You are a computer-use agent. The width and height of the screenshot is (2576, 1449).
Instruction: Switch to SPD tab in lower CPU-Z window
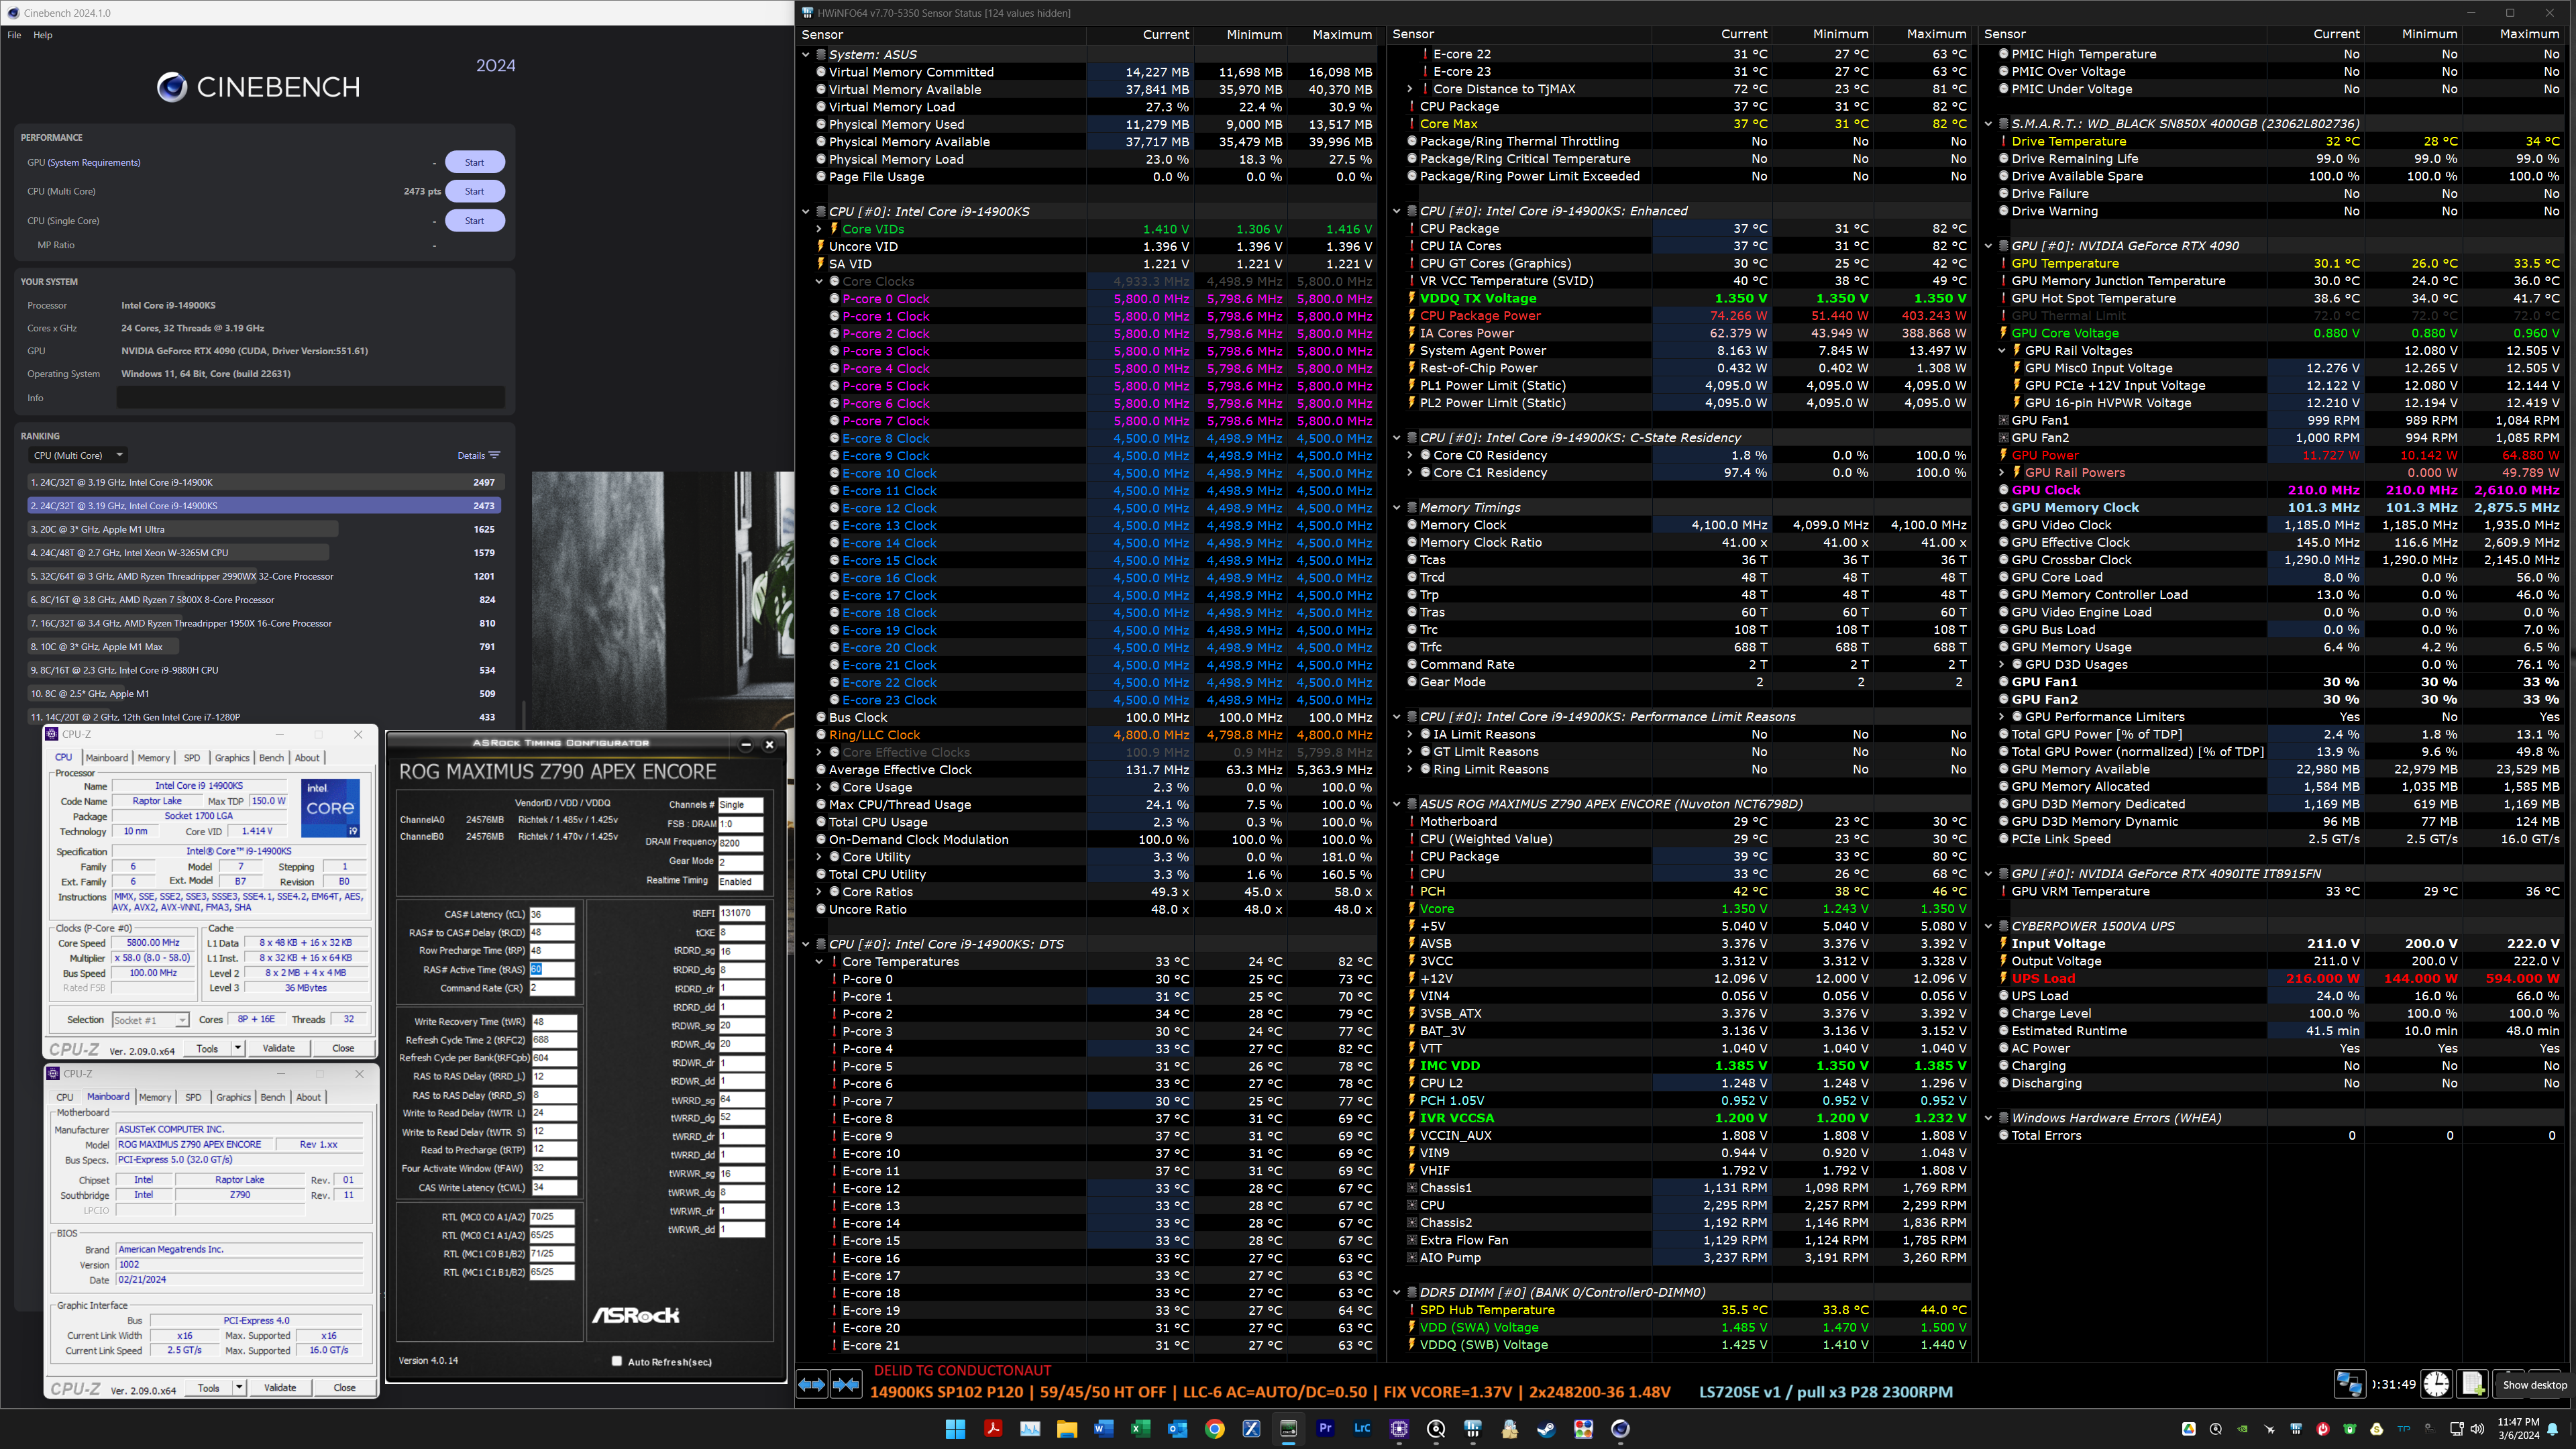pyautogui.click(x=193, y=1097)
